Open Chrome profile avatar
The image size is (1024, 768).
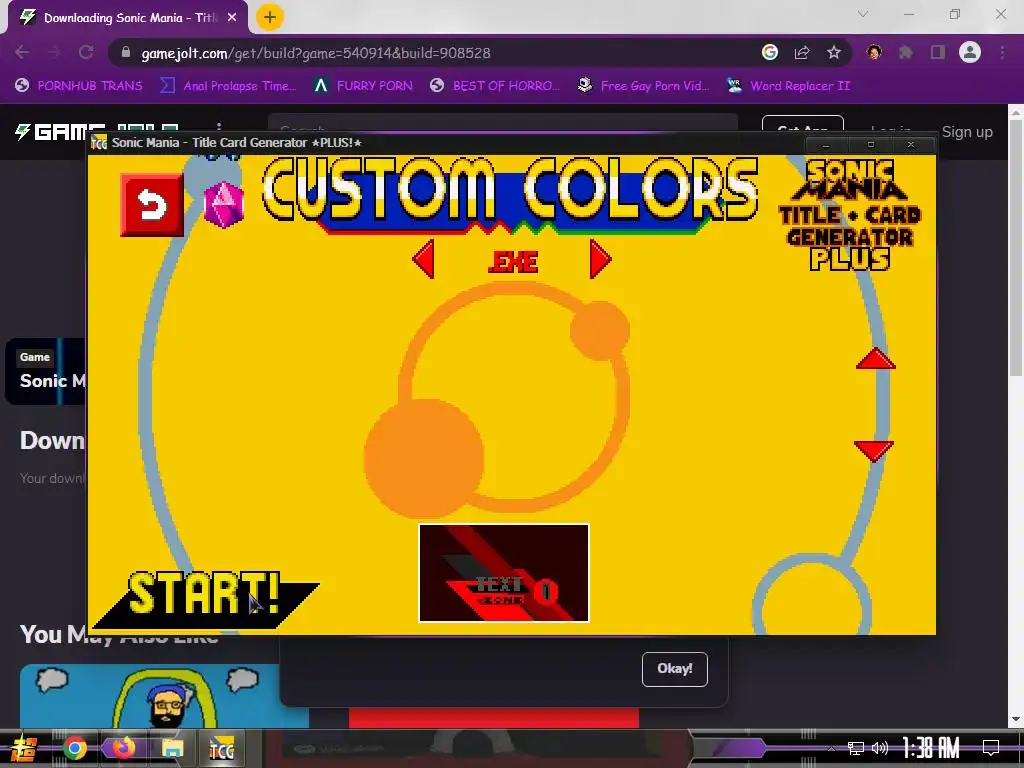970,52
